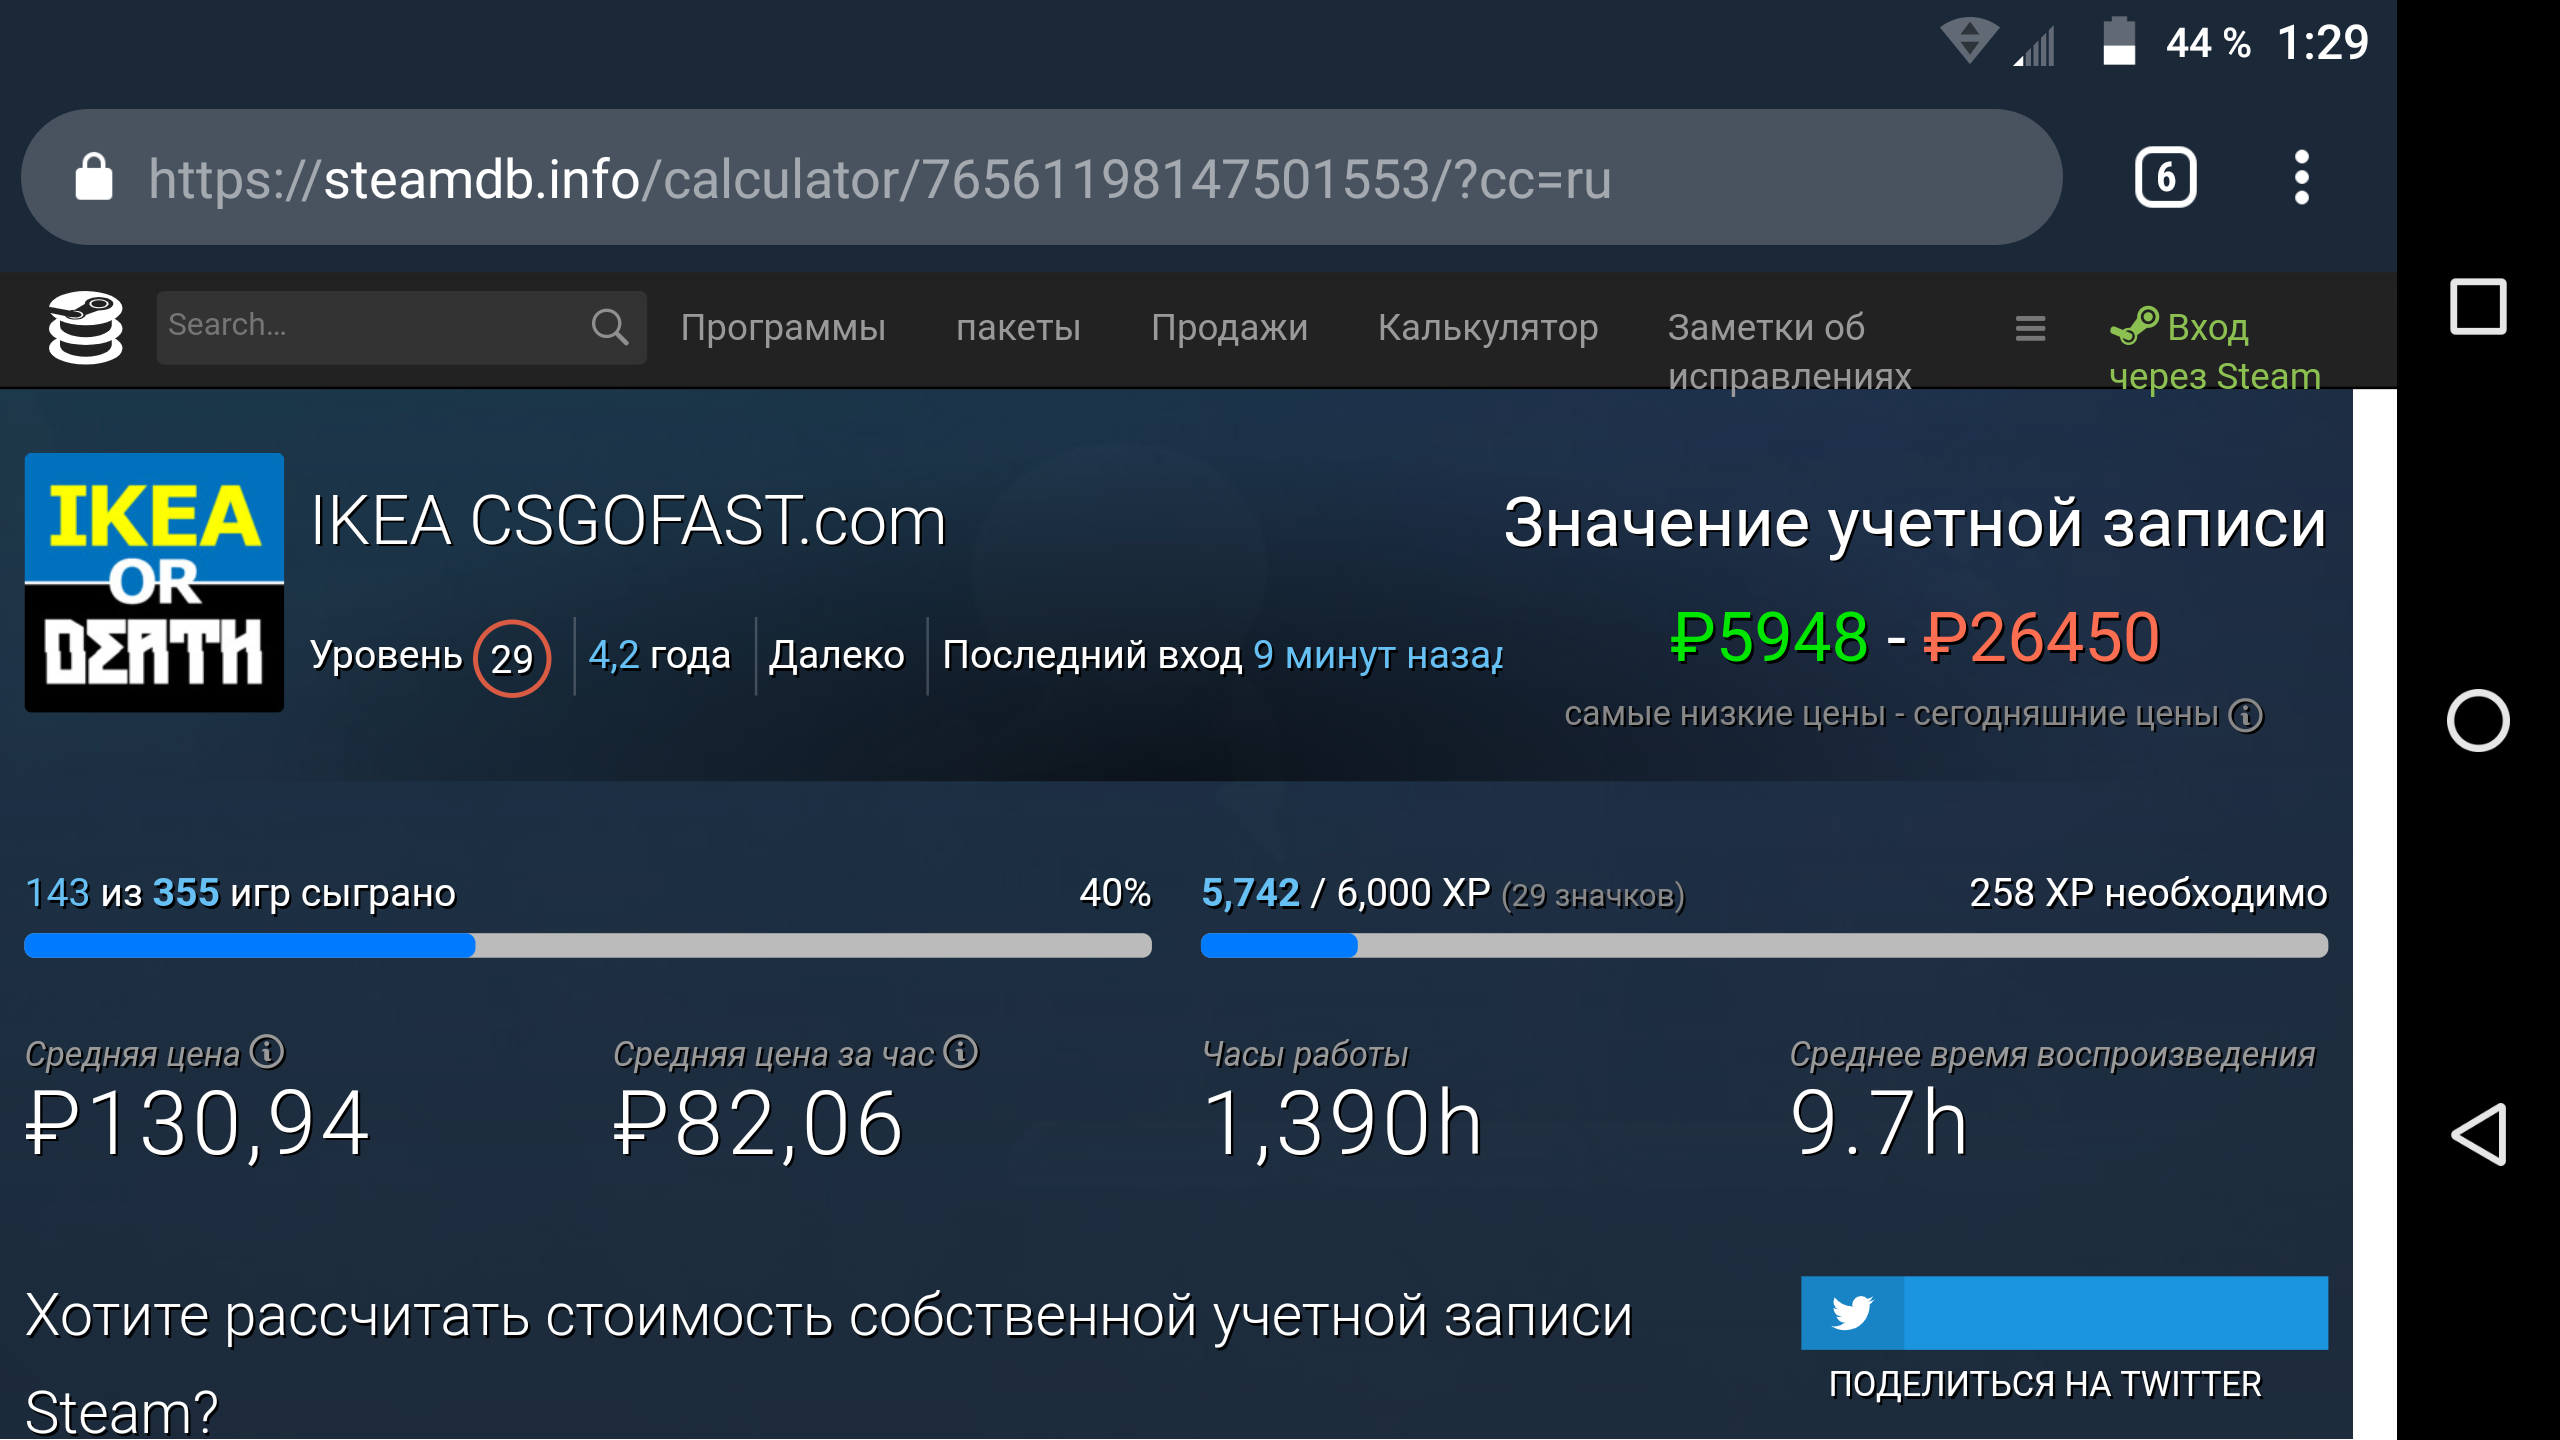Open the SteamDB logo home link
The width and height of the screenshot is (2560, 1440).
click(x=85, y=327)
